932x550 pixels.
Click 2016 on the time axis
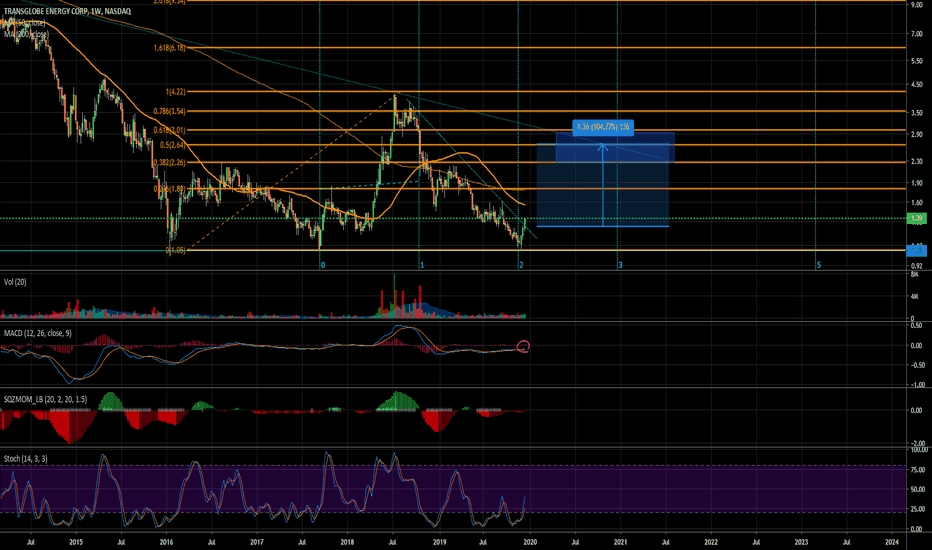click(x=166, y=542)
